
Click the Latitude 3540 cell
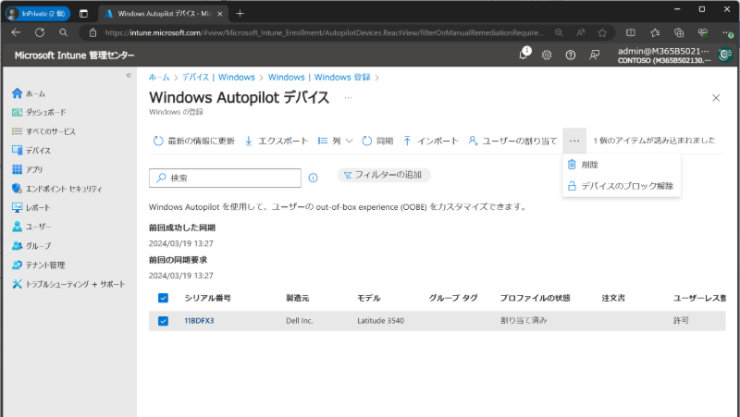pos(380,321)
